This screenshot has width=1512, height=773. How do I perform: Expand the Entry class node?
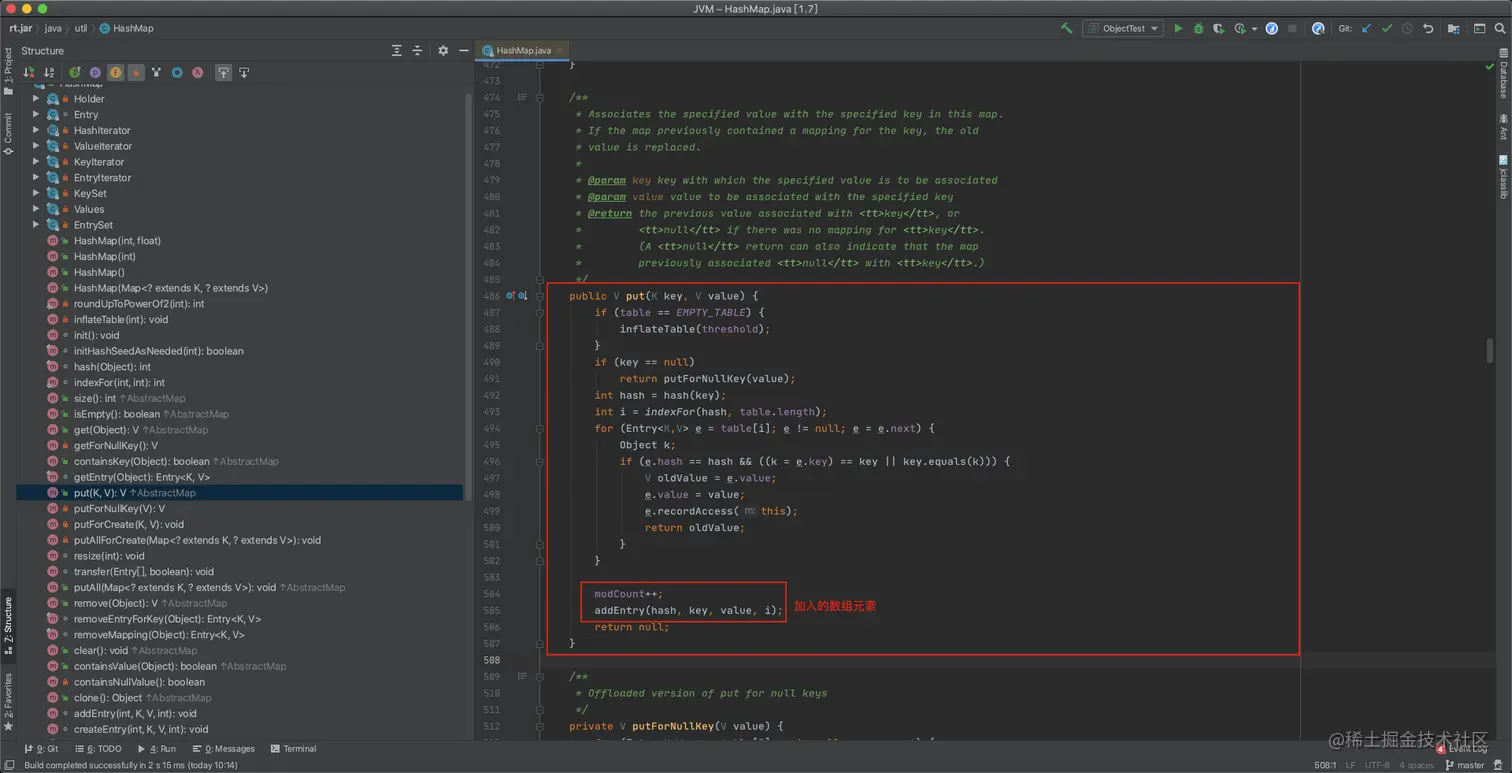coord(36,115)
